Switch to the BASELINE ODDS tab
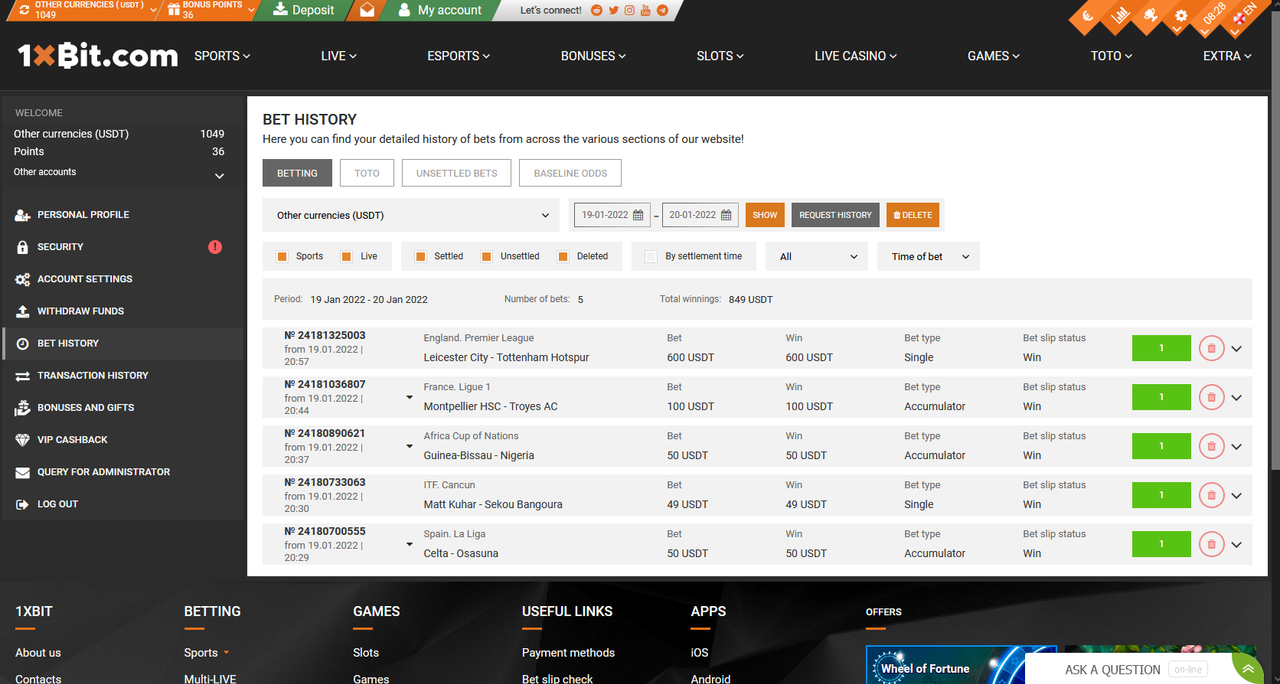1280x684 pixels. click(x=570, y=173)
